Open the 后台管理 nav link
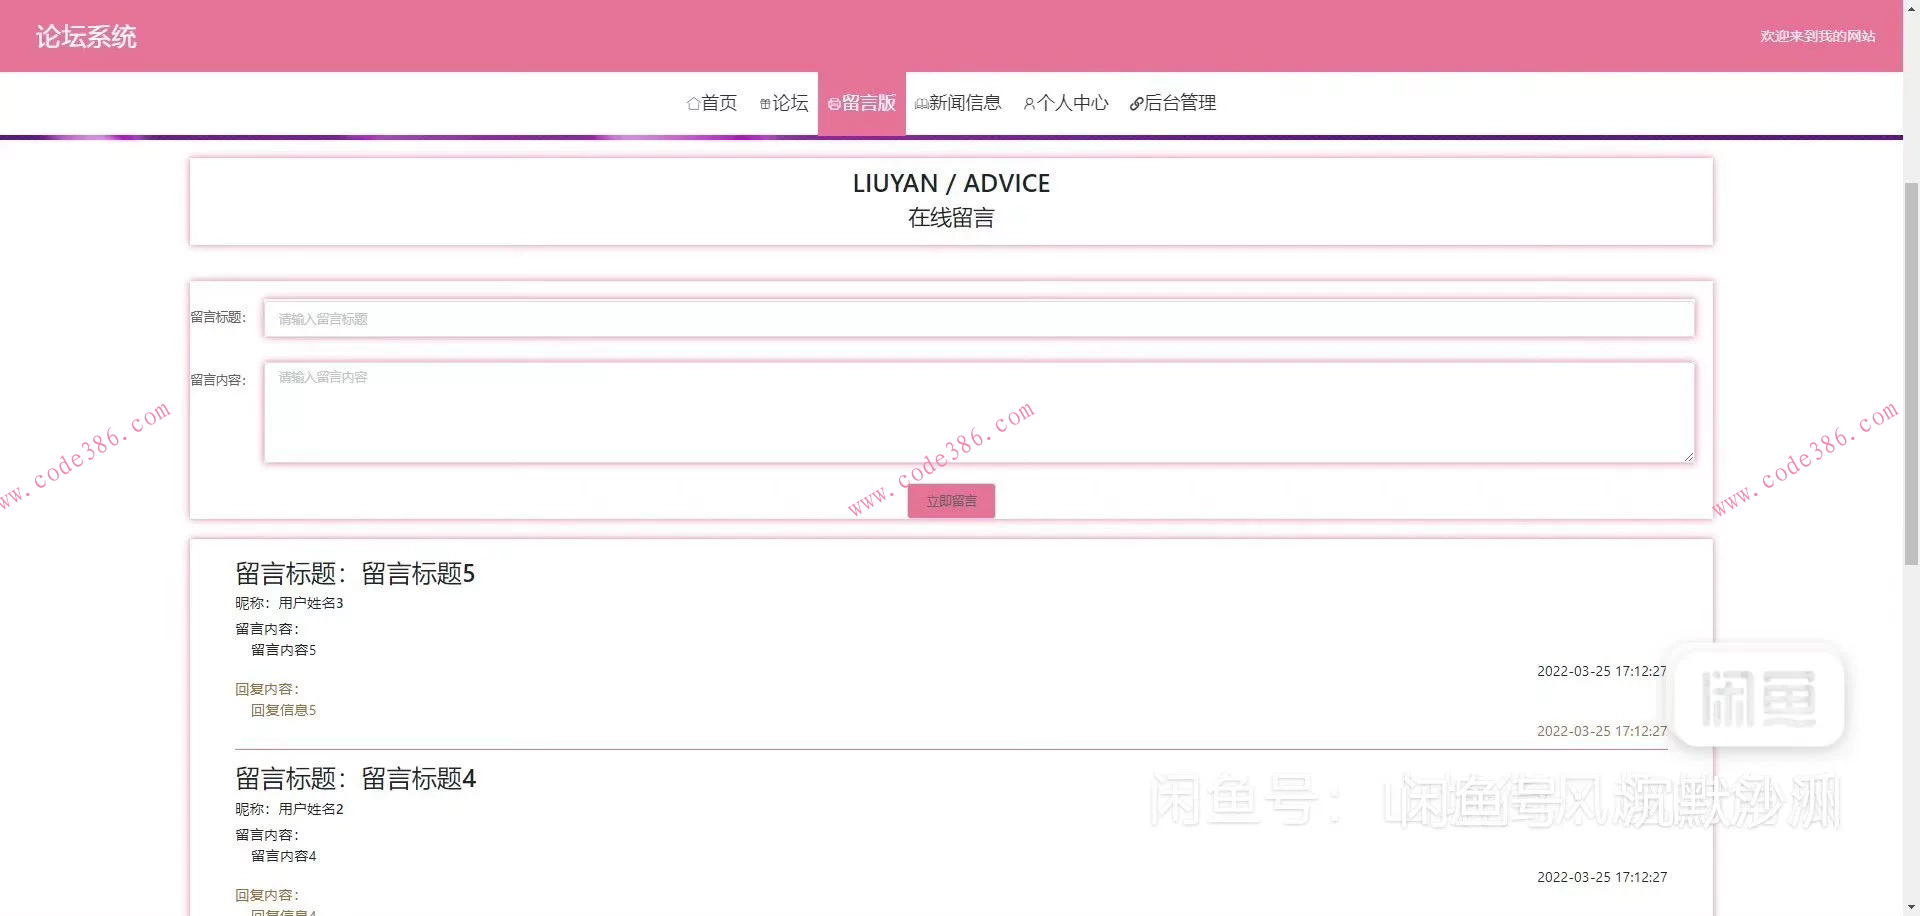The height and width of the screenshot is (916, 1920). tap(1173, 103)
